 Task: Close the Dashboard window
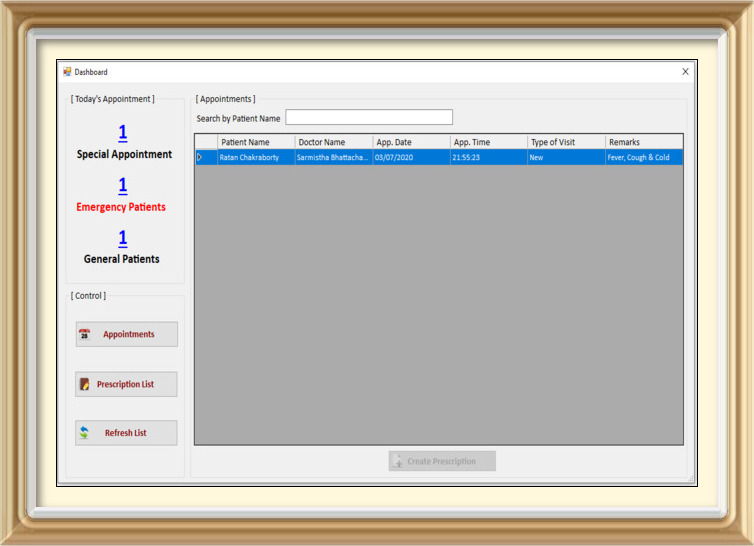click(x=685, y=72)
